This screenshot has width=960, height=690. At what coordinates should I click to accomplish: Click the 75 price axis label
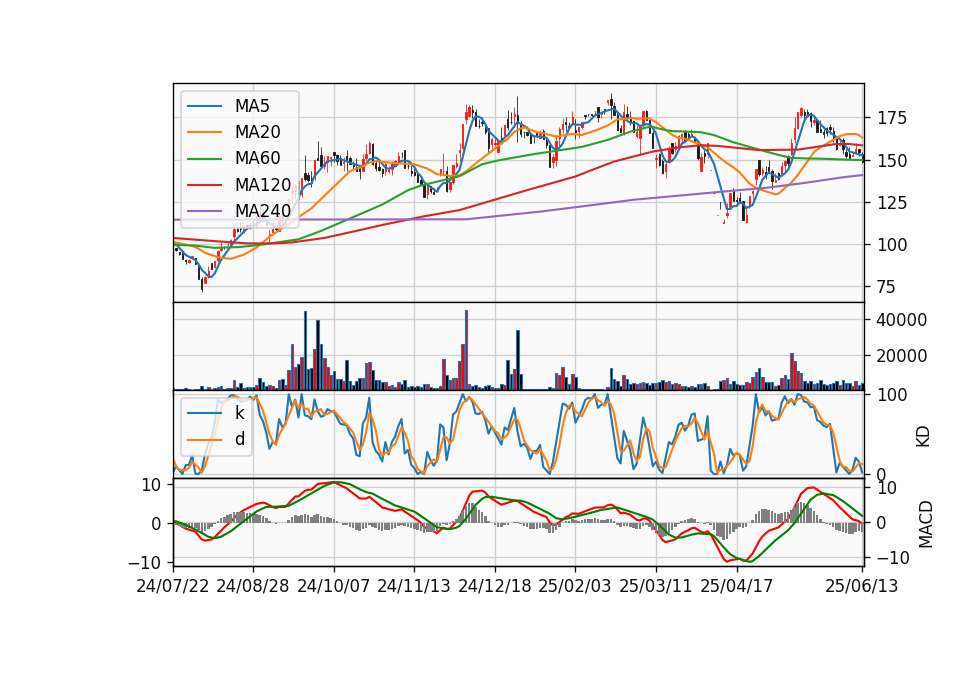point(887,287)
